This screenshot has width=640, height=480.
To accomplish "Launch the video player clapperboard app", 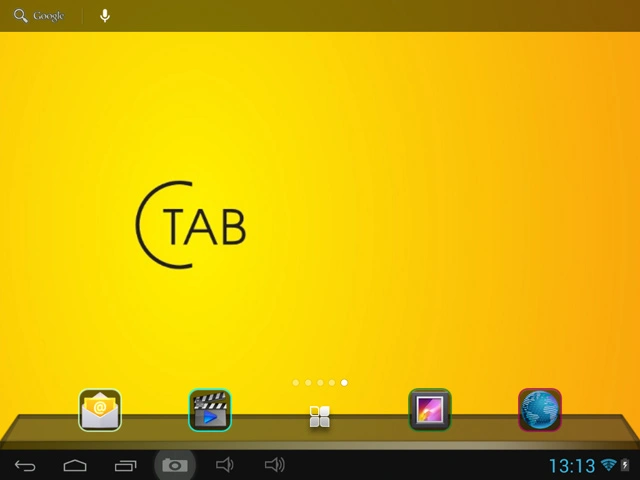I will coord(210,410).
